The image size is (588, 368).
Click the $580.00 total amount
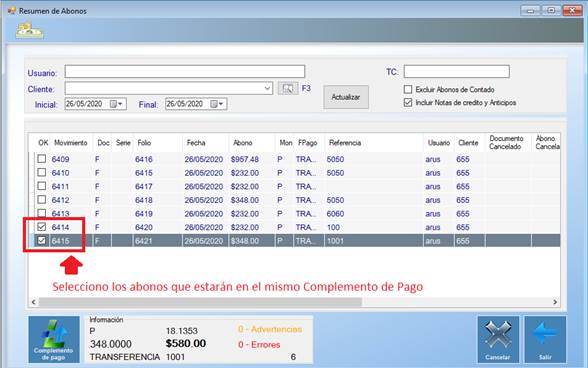click(186, 343)
